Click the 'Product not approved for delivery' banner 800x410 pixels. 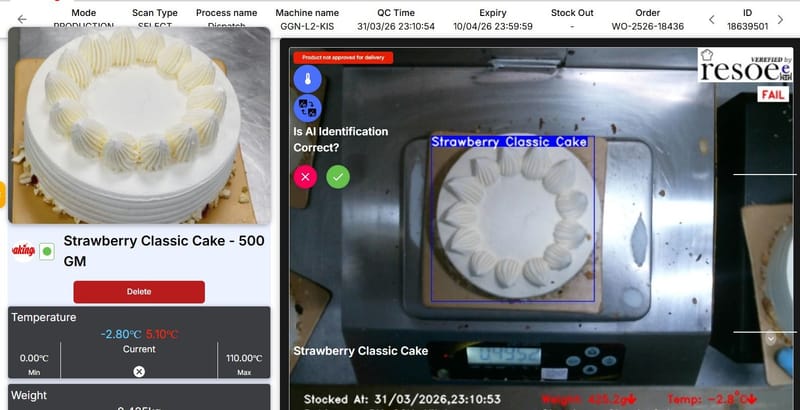pos(343,58)
